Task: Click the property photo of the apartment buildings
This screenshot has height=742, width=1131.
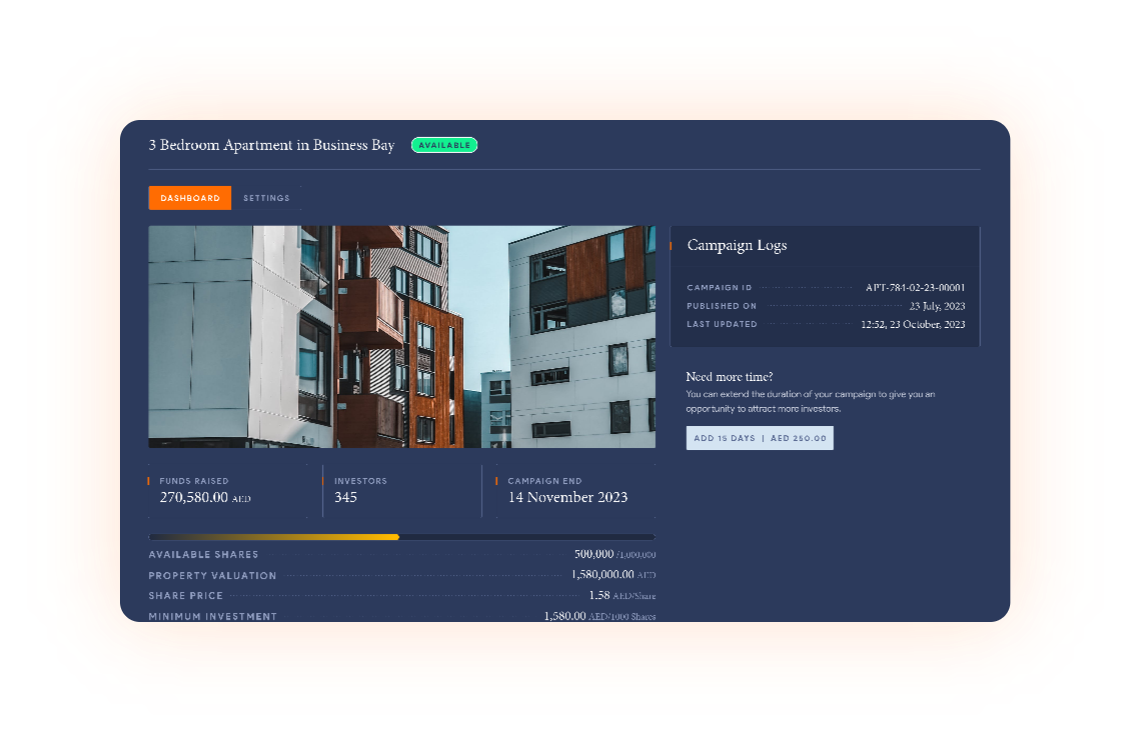Action: pyautogui.click(x=400, y=336)
